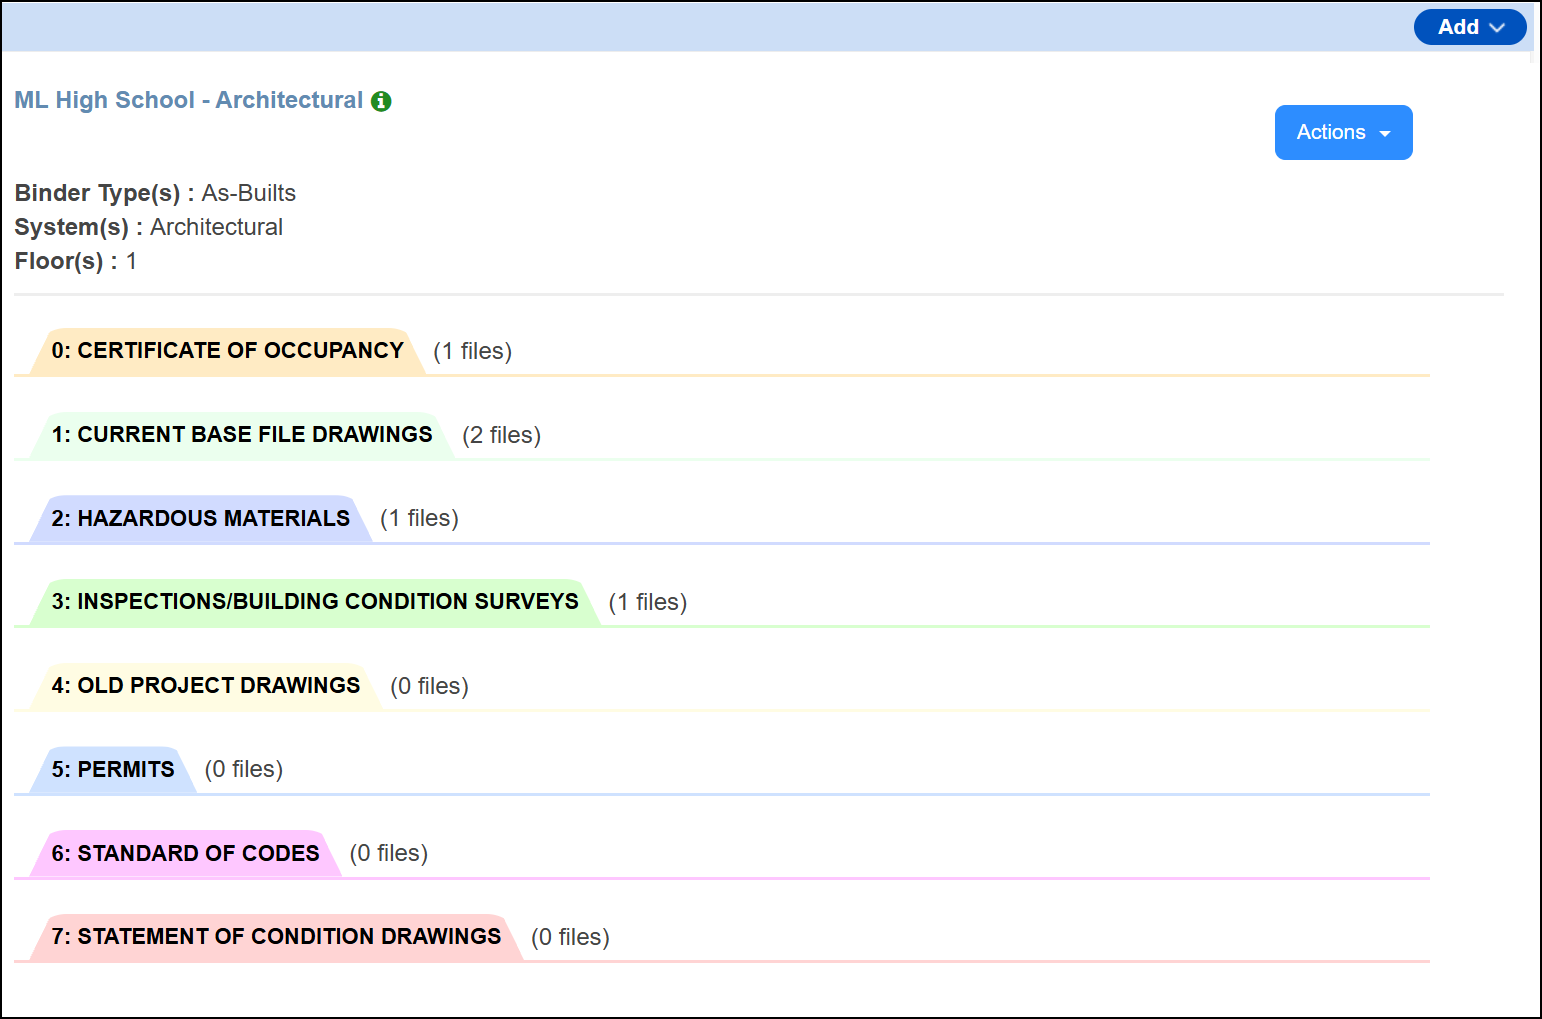Viewport: 1542px width, 1019px height.
Task: Click '(1 files)' beside Inspections/Building Condition Surveys
Action: 648,602
